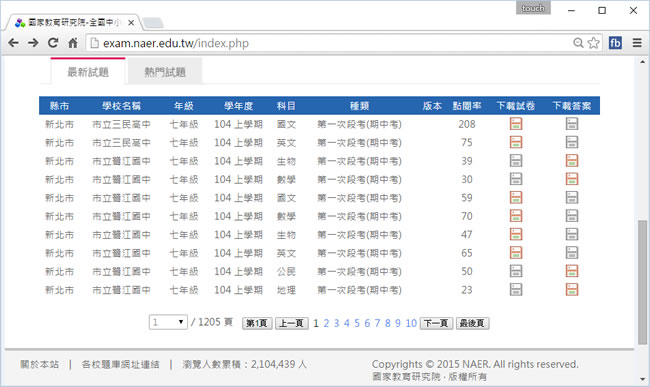Screen dimensions: 650x387
Task: Download answer in row with 65 views
Action: (572, 253)
